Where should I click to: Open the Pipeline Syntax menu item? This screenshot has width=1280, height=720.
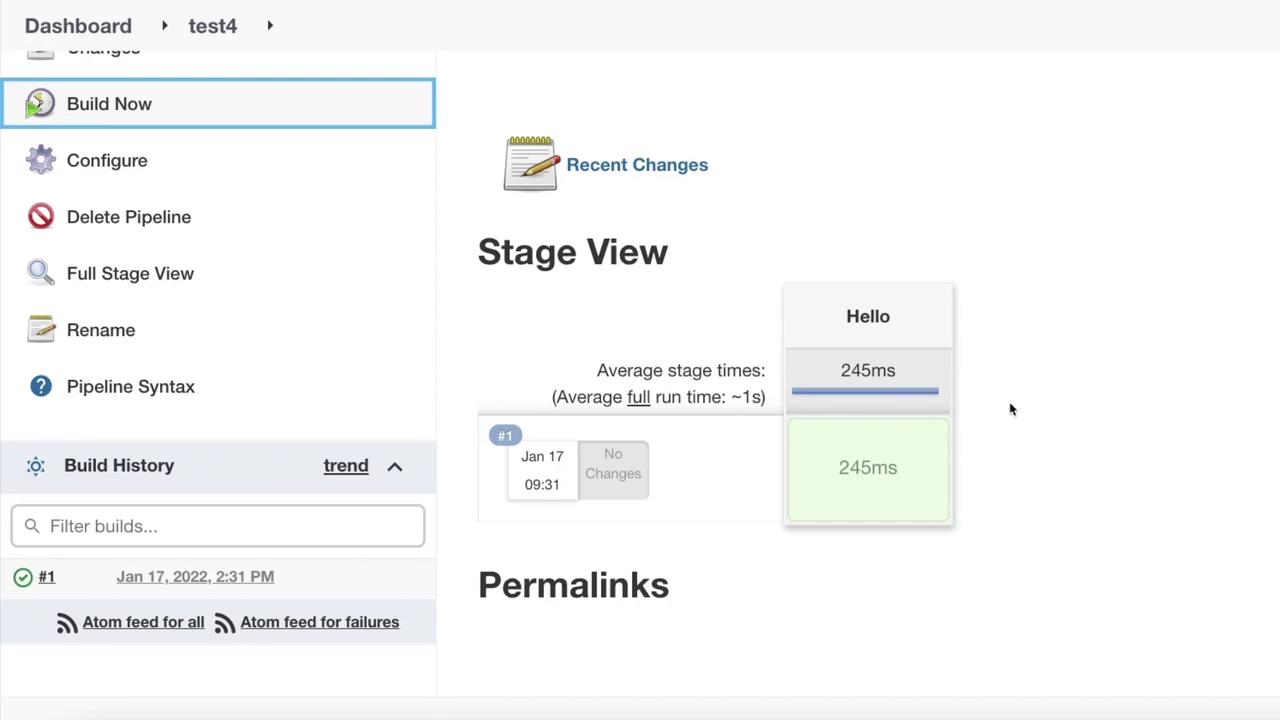coord(130,386)
